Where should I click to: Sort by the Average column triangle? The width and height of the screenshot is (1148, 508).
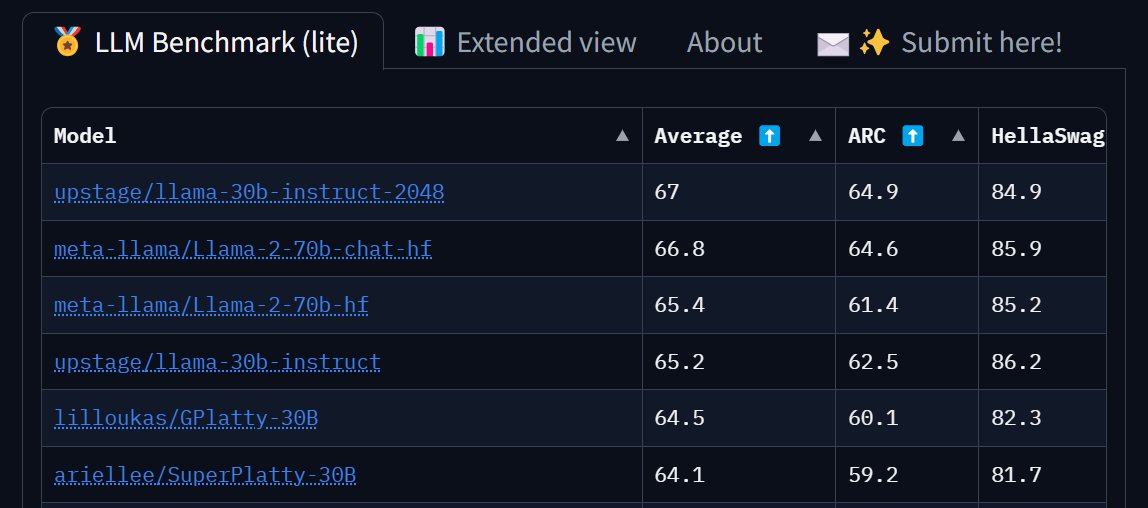(x=815, y=135)
